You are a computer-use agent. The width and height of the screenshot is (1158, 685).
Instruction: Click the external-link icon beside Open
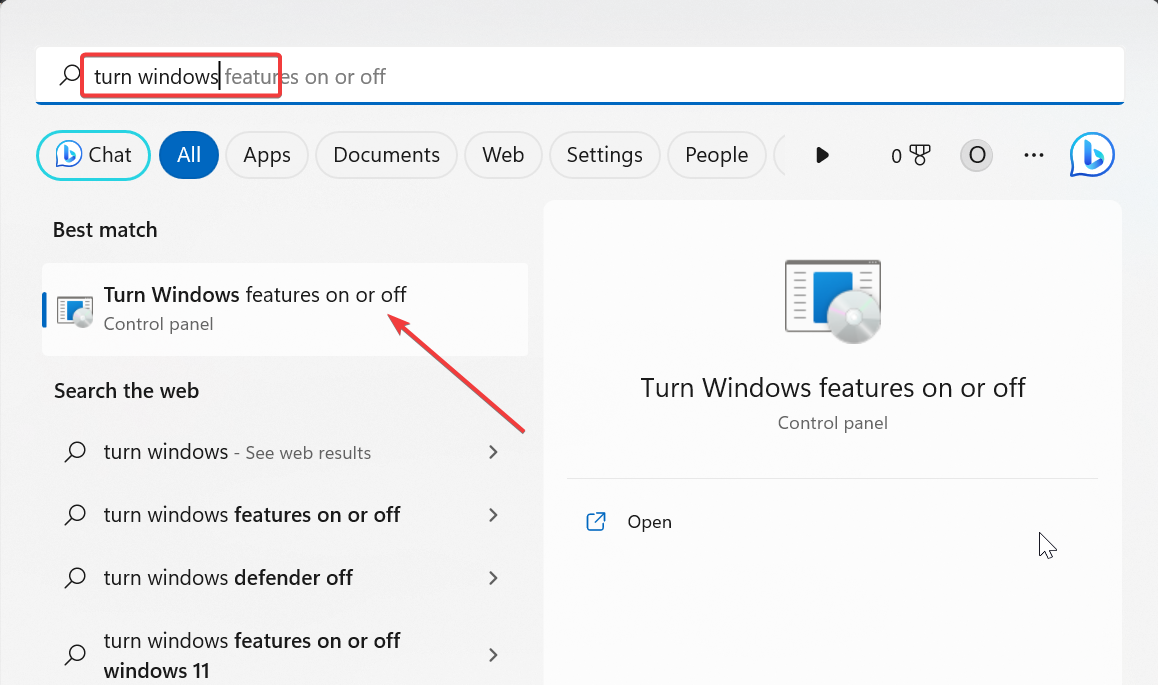596,521
